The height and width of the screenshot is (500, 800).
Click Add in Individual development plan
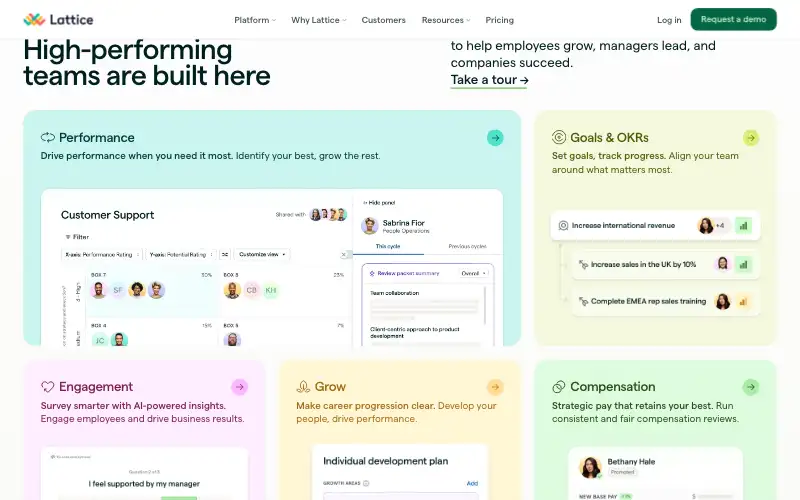472,483
